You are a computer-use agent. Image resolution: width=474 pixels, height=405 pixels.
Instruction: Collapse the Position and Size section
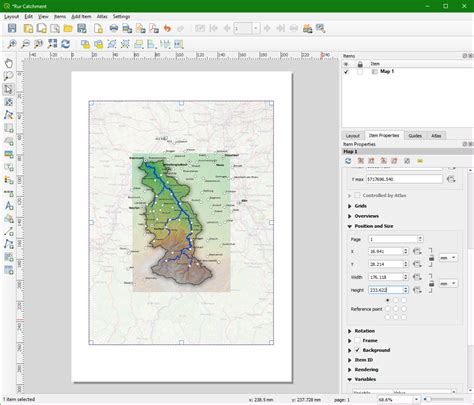coord(350,226)
